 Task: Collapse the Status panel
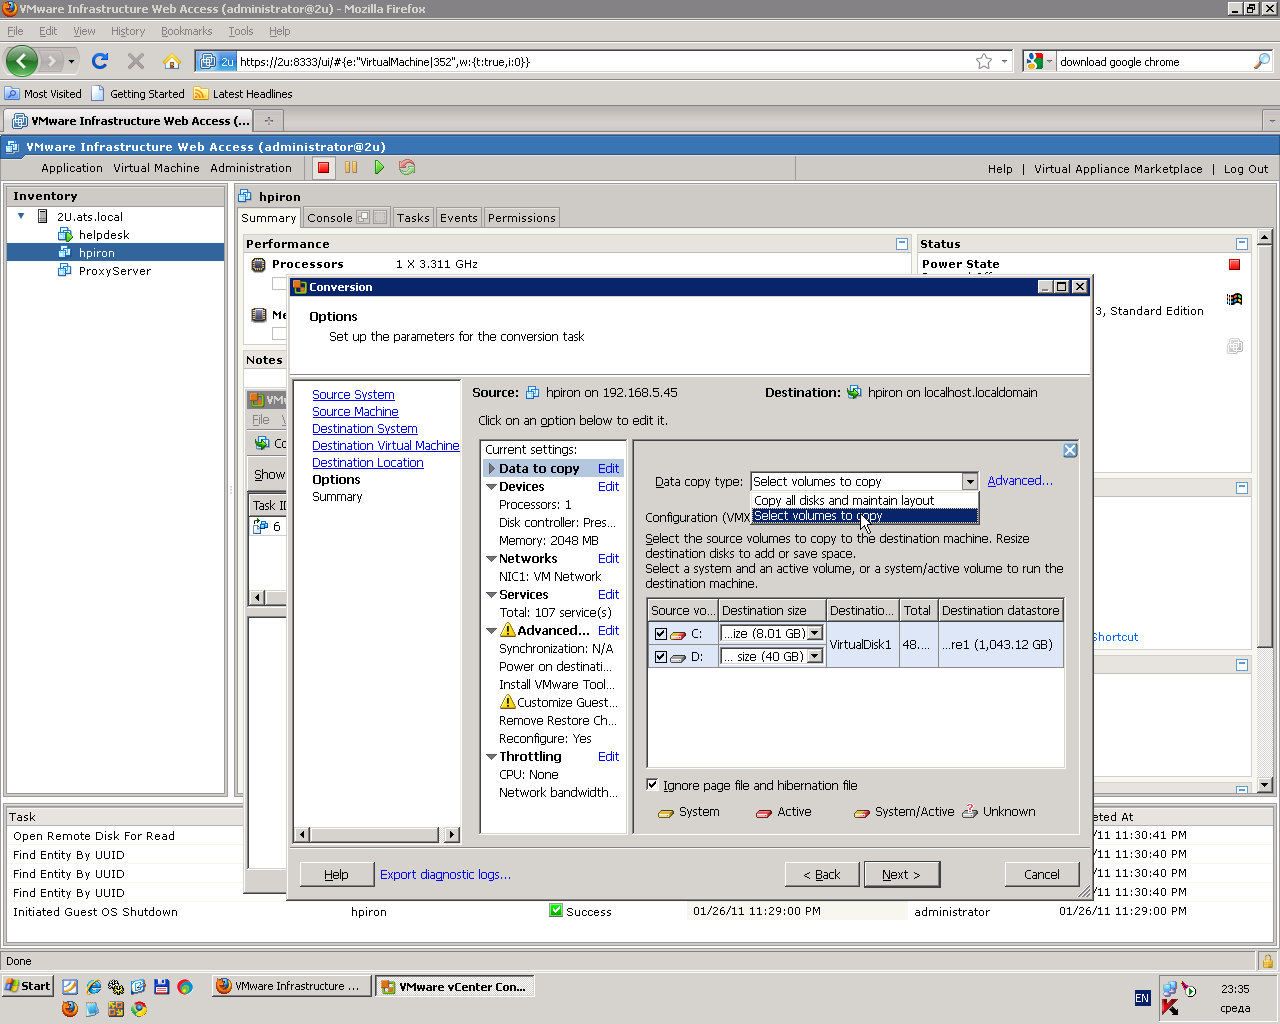[x=1242, y=244]
